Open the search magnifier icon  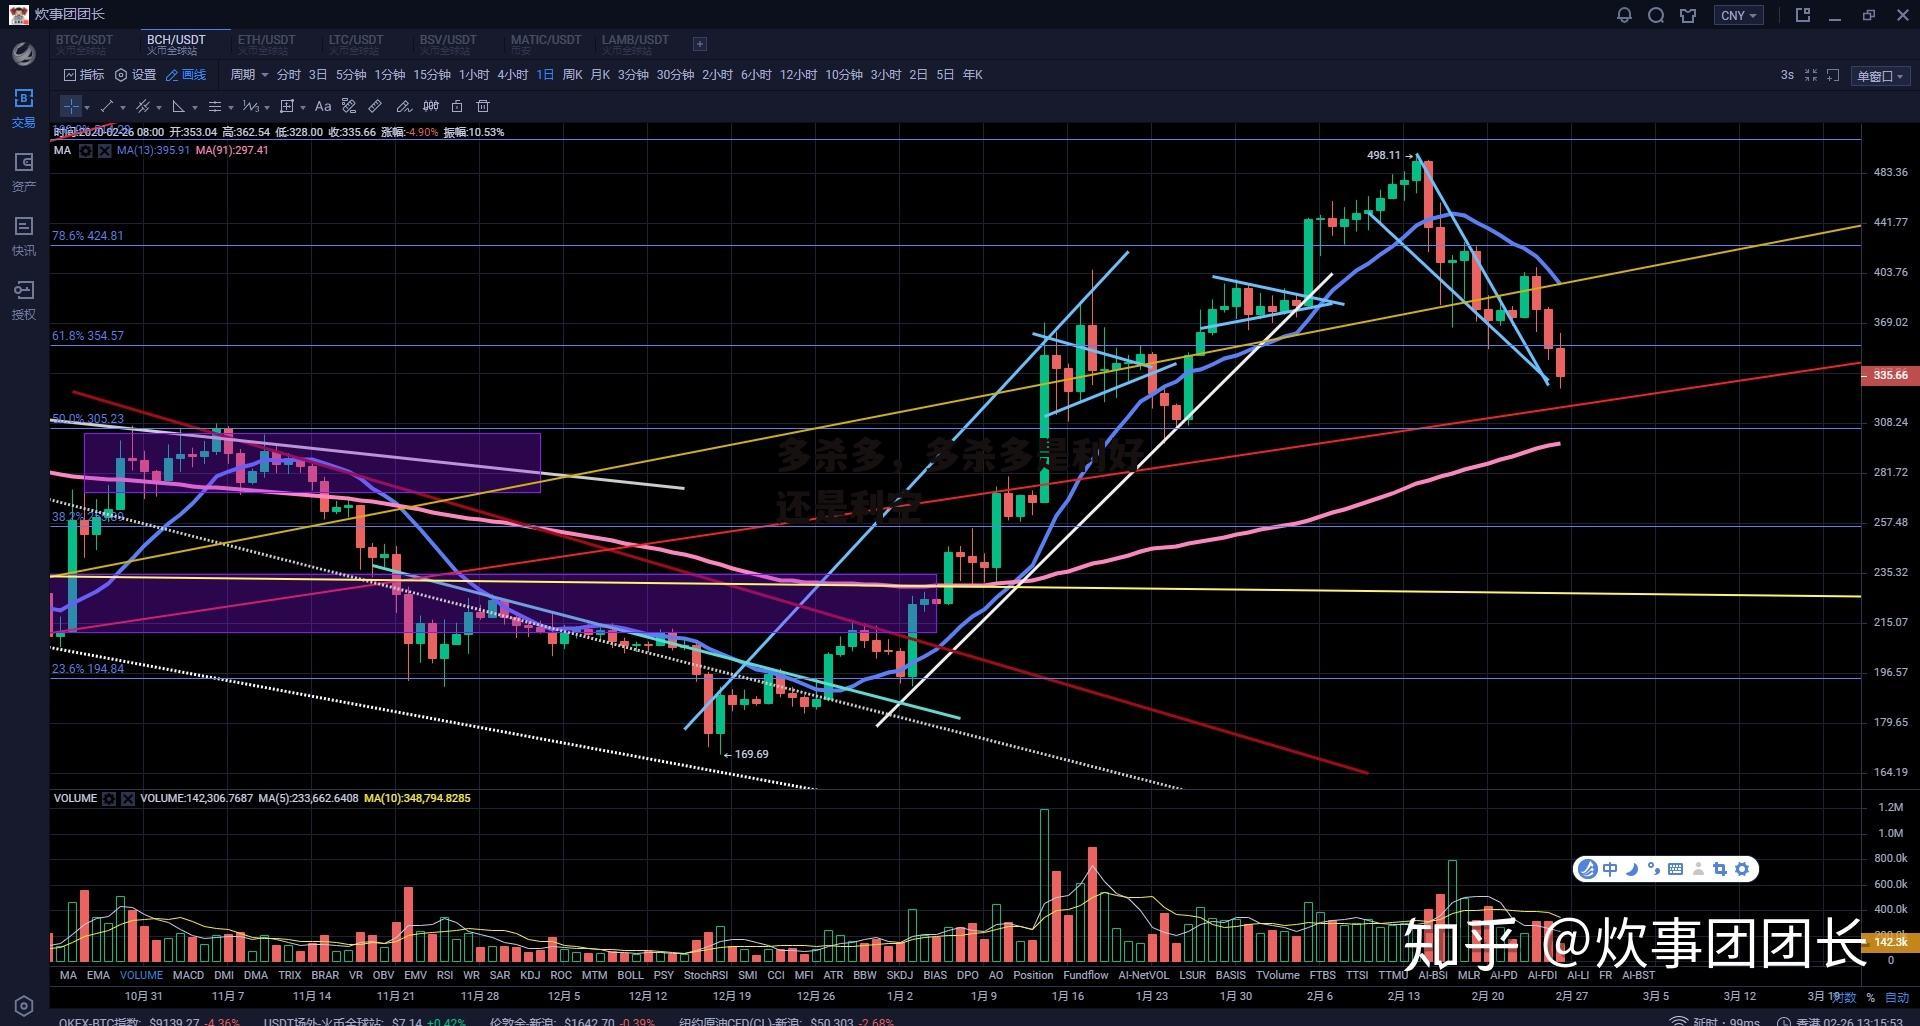tap(1656, 15)
